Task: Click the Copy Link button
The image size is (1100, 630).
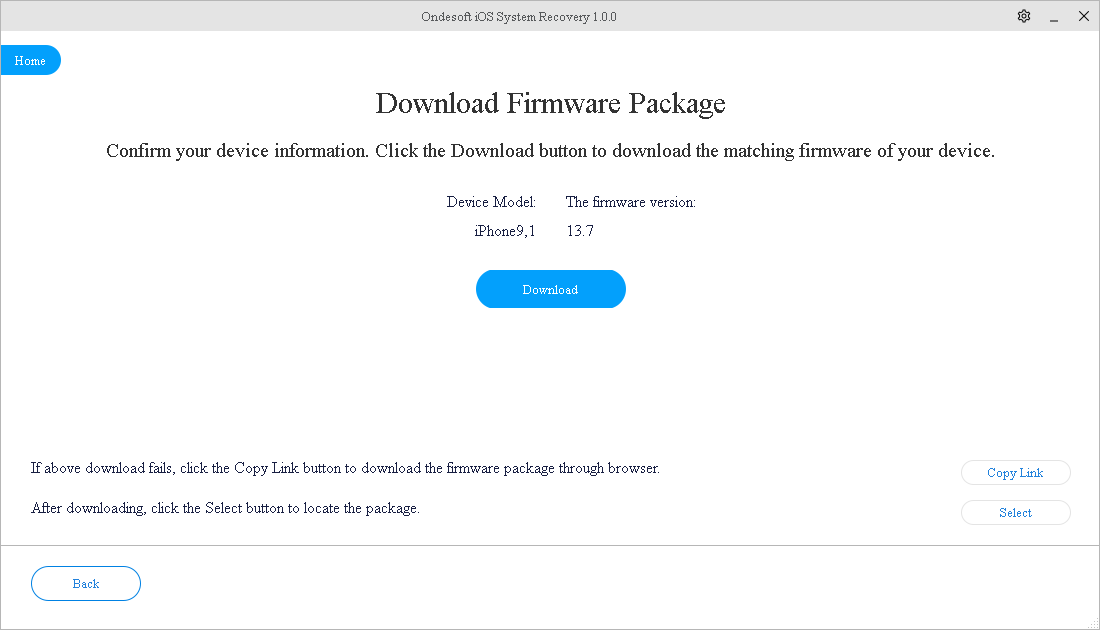Action: coord(1015,473)
